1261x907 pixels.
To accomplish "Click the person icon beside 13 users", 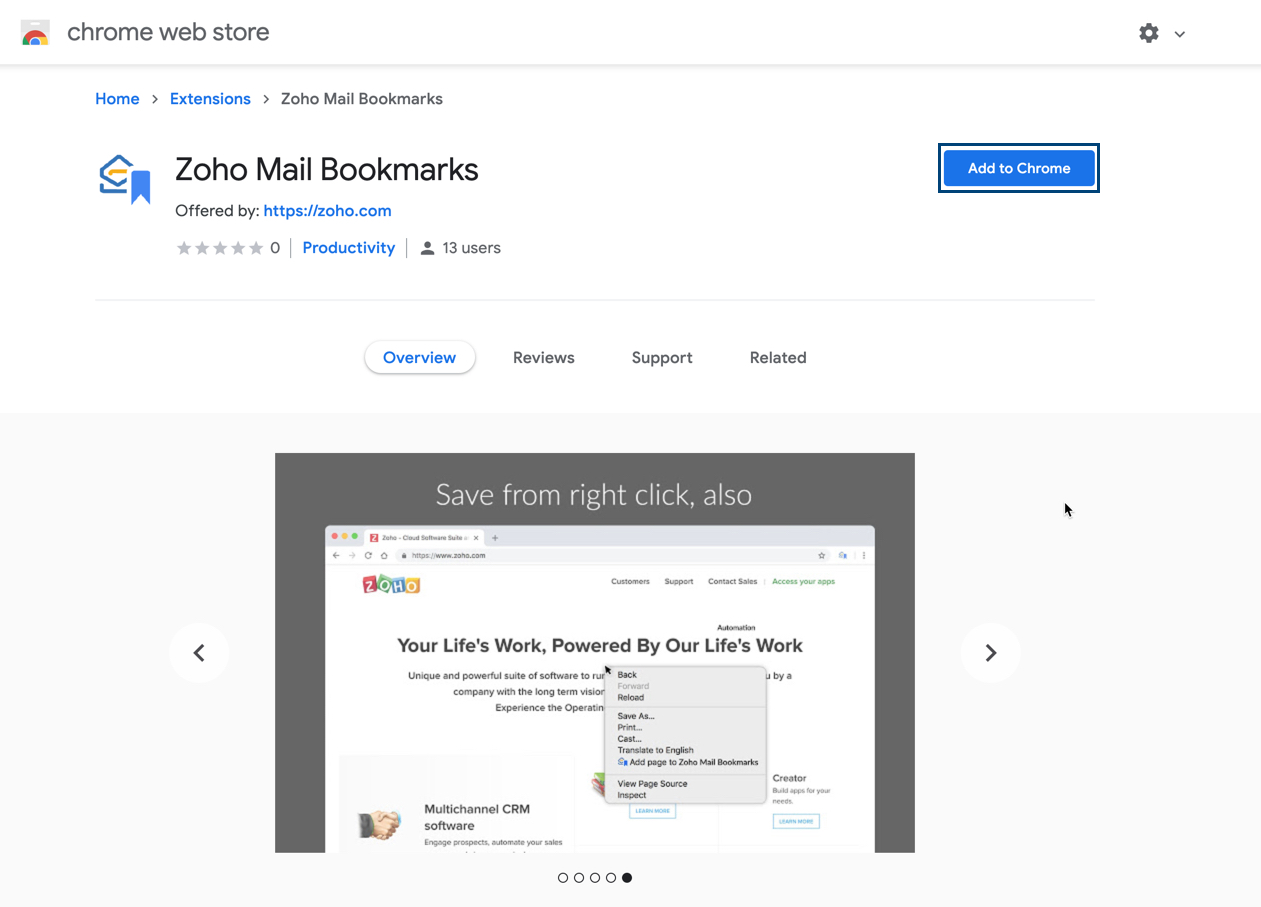I will (x=428, y=247).
